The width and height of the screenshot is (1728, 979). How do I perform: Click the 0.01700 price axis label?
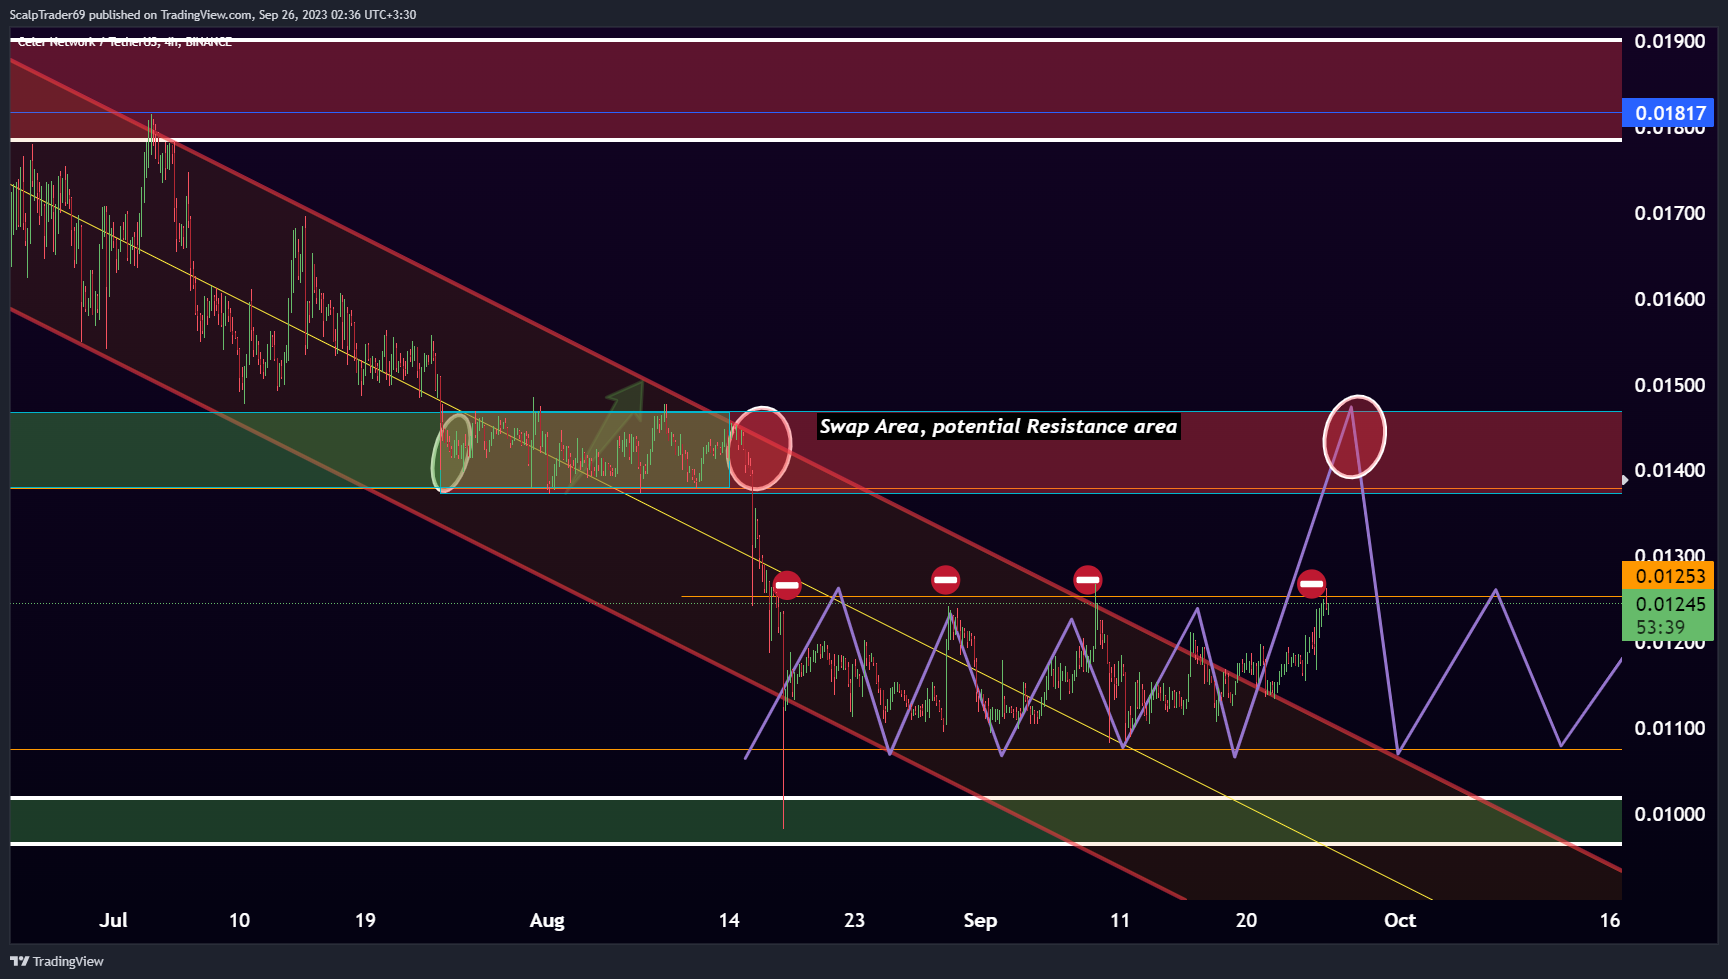(x=1669, y=213)
